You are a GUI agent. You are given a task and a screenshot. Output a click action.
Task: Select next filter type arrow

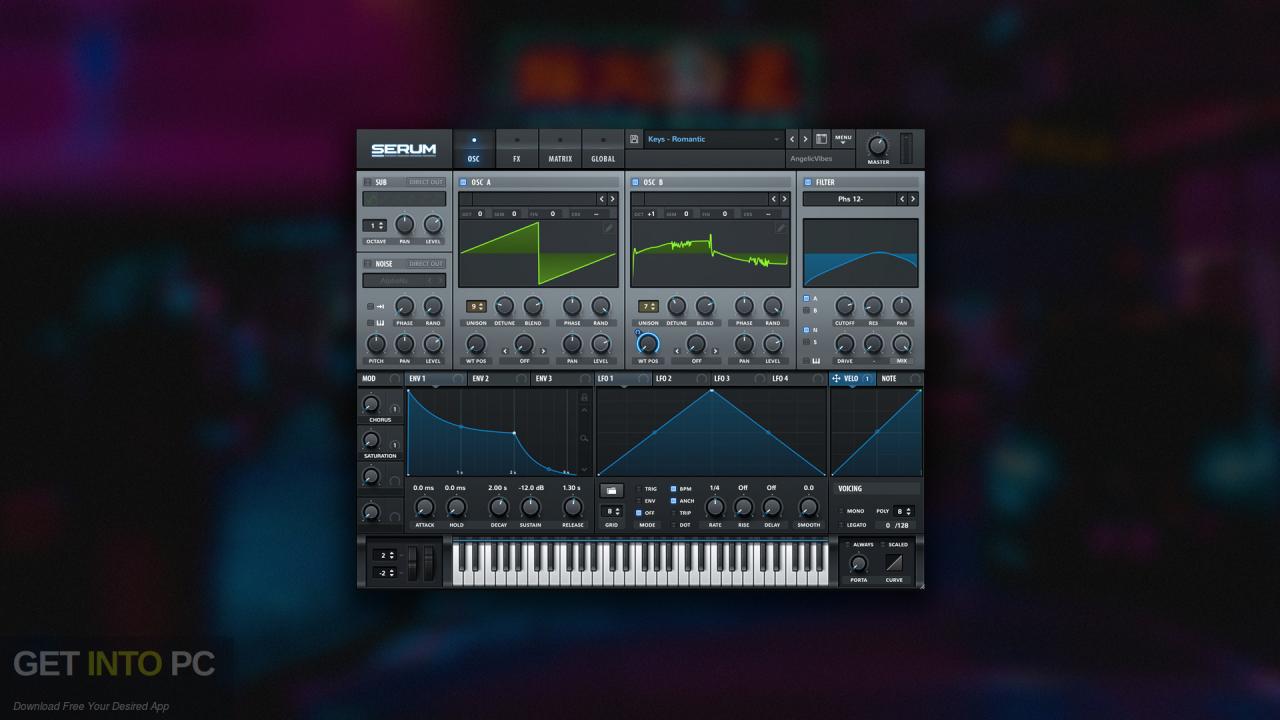[x=912, y=199]
